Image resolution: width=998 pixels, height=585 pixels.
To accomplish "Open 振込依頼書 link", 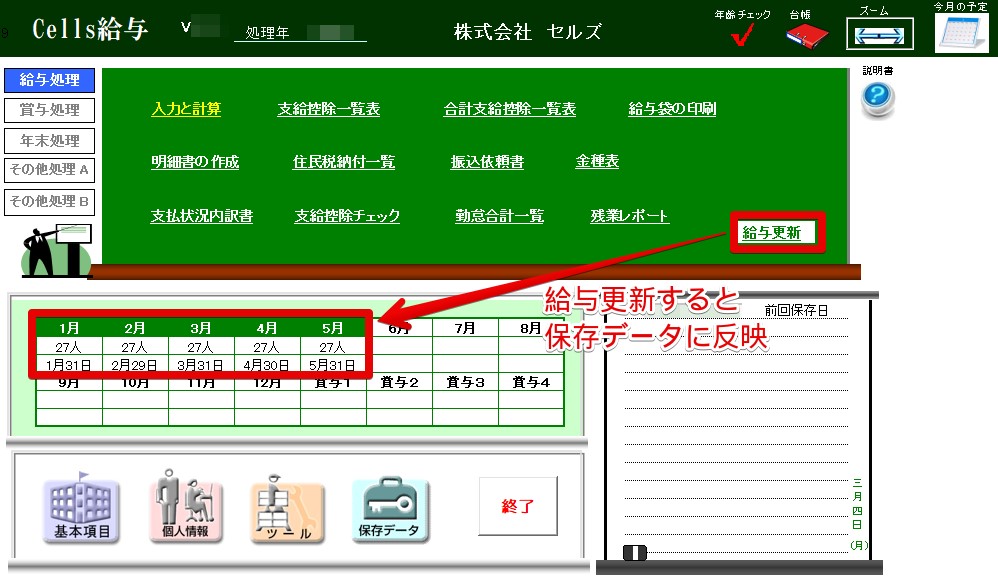I will [x=487, y=162].
